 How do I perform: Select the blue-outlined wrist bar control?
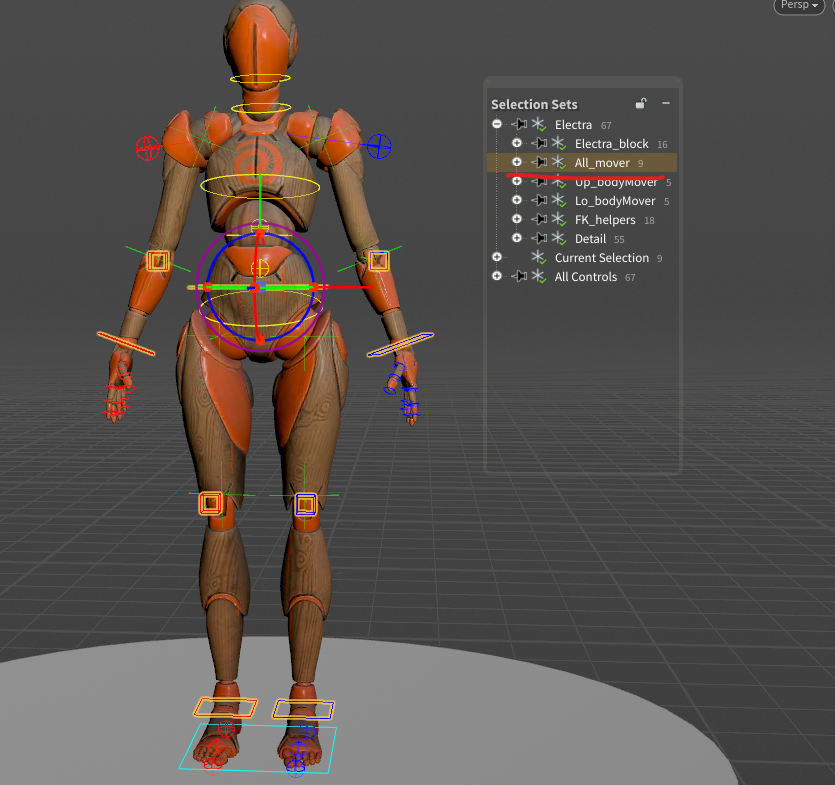pos(400,345)
